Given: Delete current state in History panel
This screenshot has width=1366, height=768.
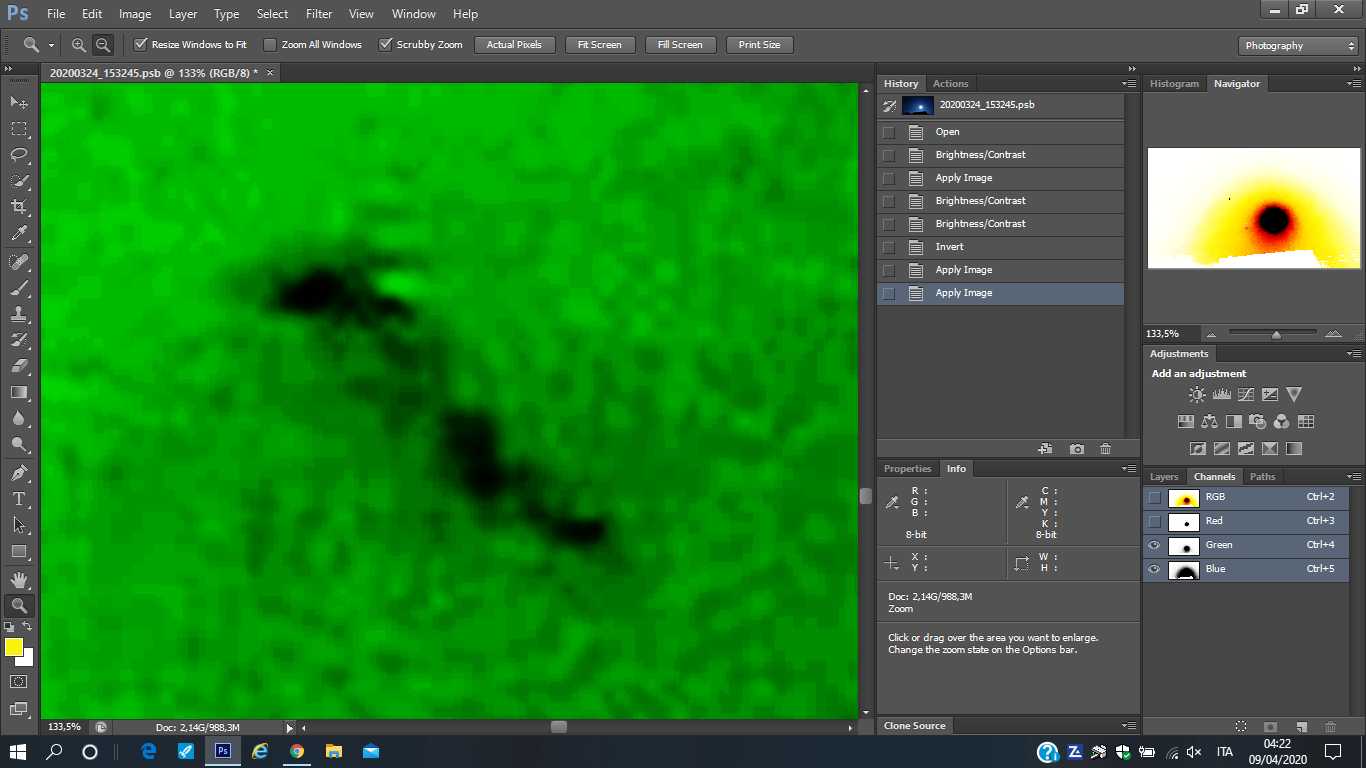Looking at the screenshot, I should coord(1105,450).
